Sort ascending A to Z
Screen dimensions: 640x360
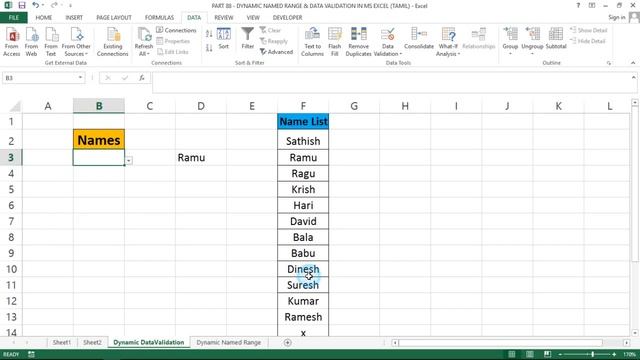click(x=209, y=34)
